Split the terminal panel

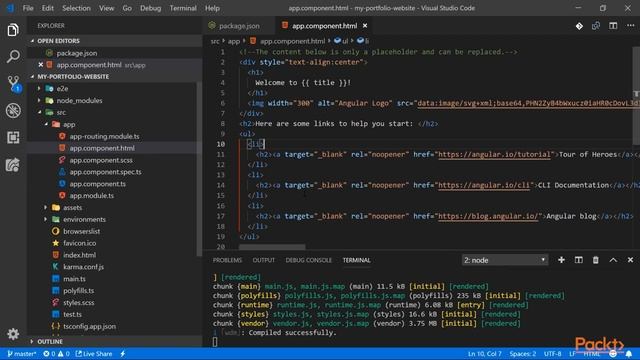[x=579, y=260]
